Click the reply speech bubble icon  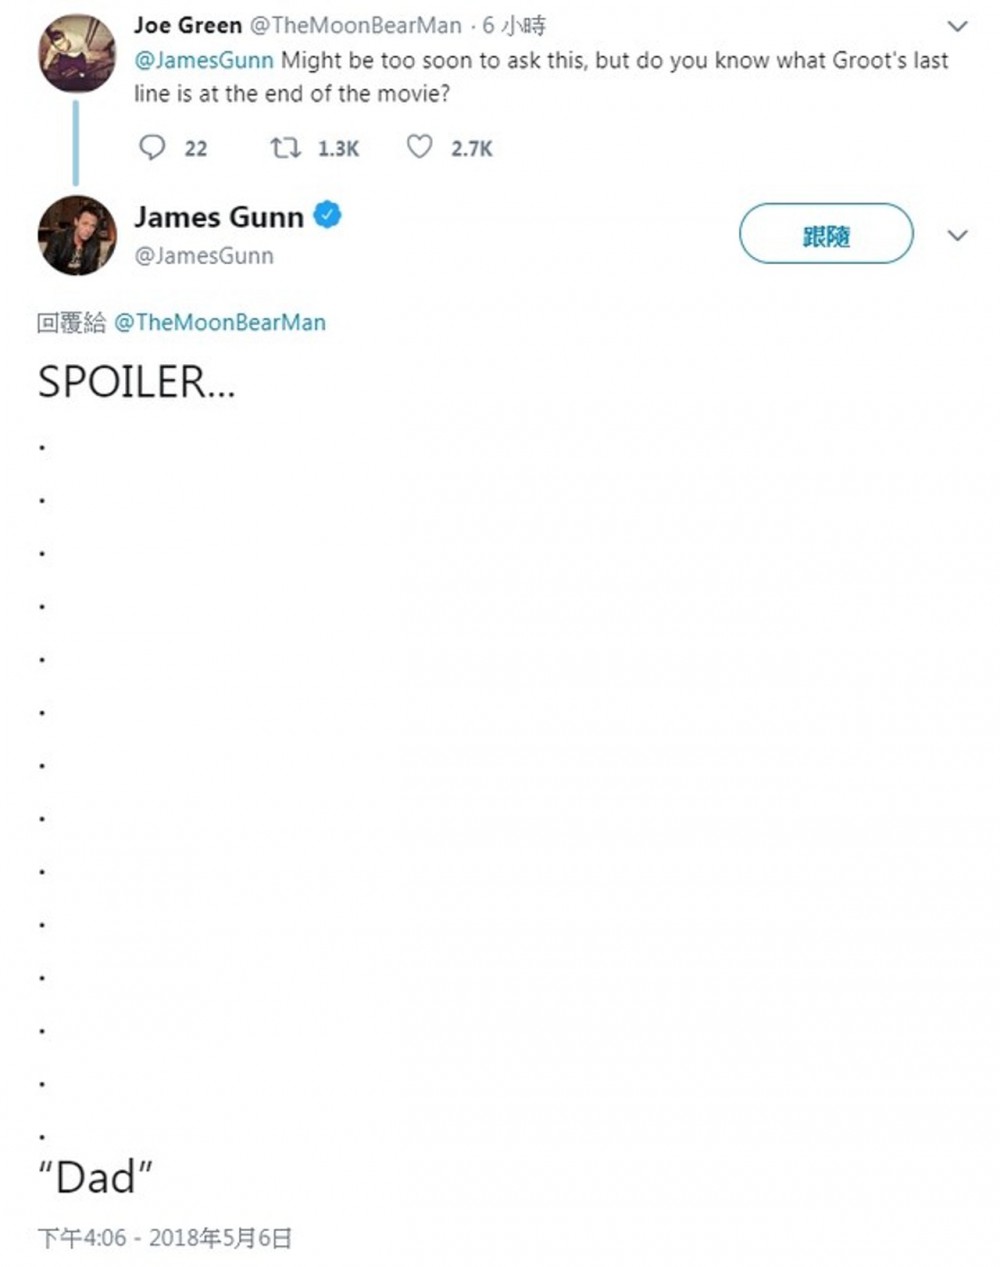152,148
